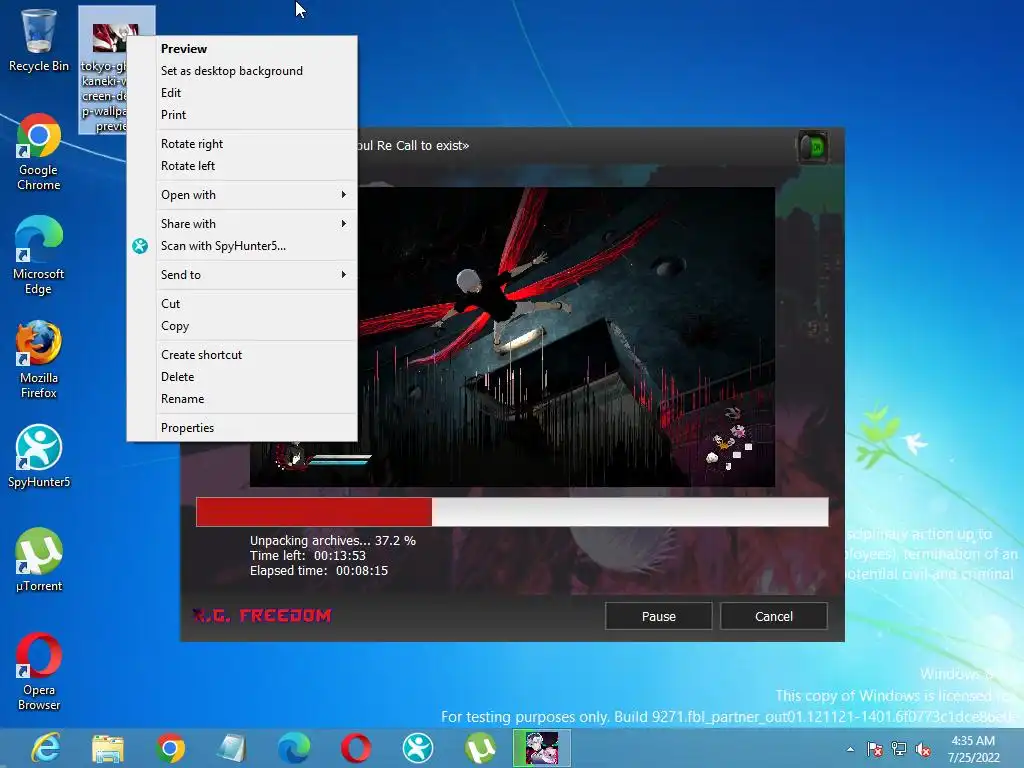Cancel the game installation
The width and height of the screenshot is (1024, 768).
[x=774, y=616]
